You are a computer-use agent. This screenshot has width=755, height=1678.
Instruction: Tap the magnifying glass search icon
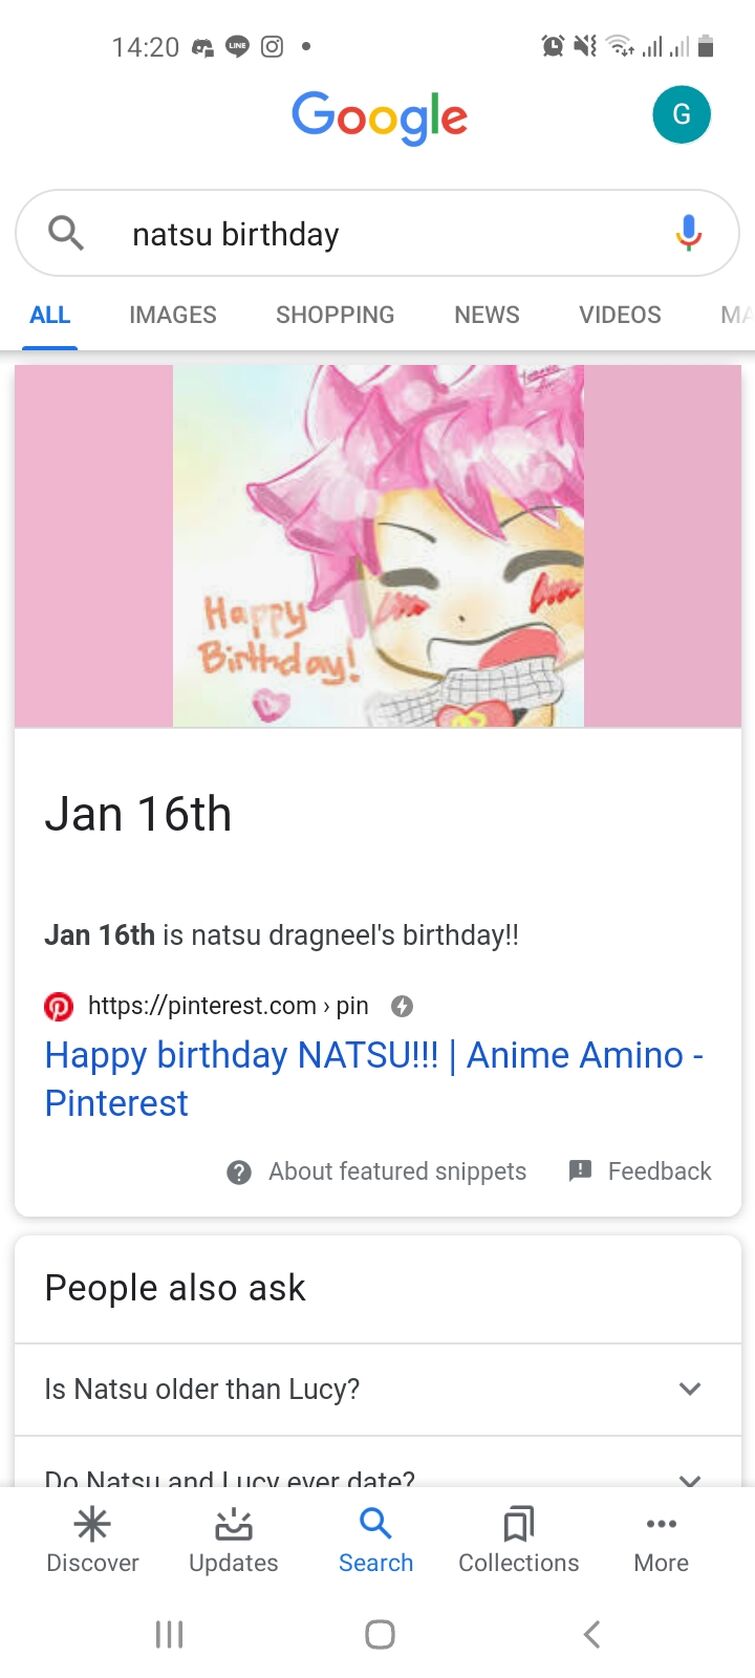pyautogui.click(x=66, y=233)
